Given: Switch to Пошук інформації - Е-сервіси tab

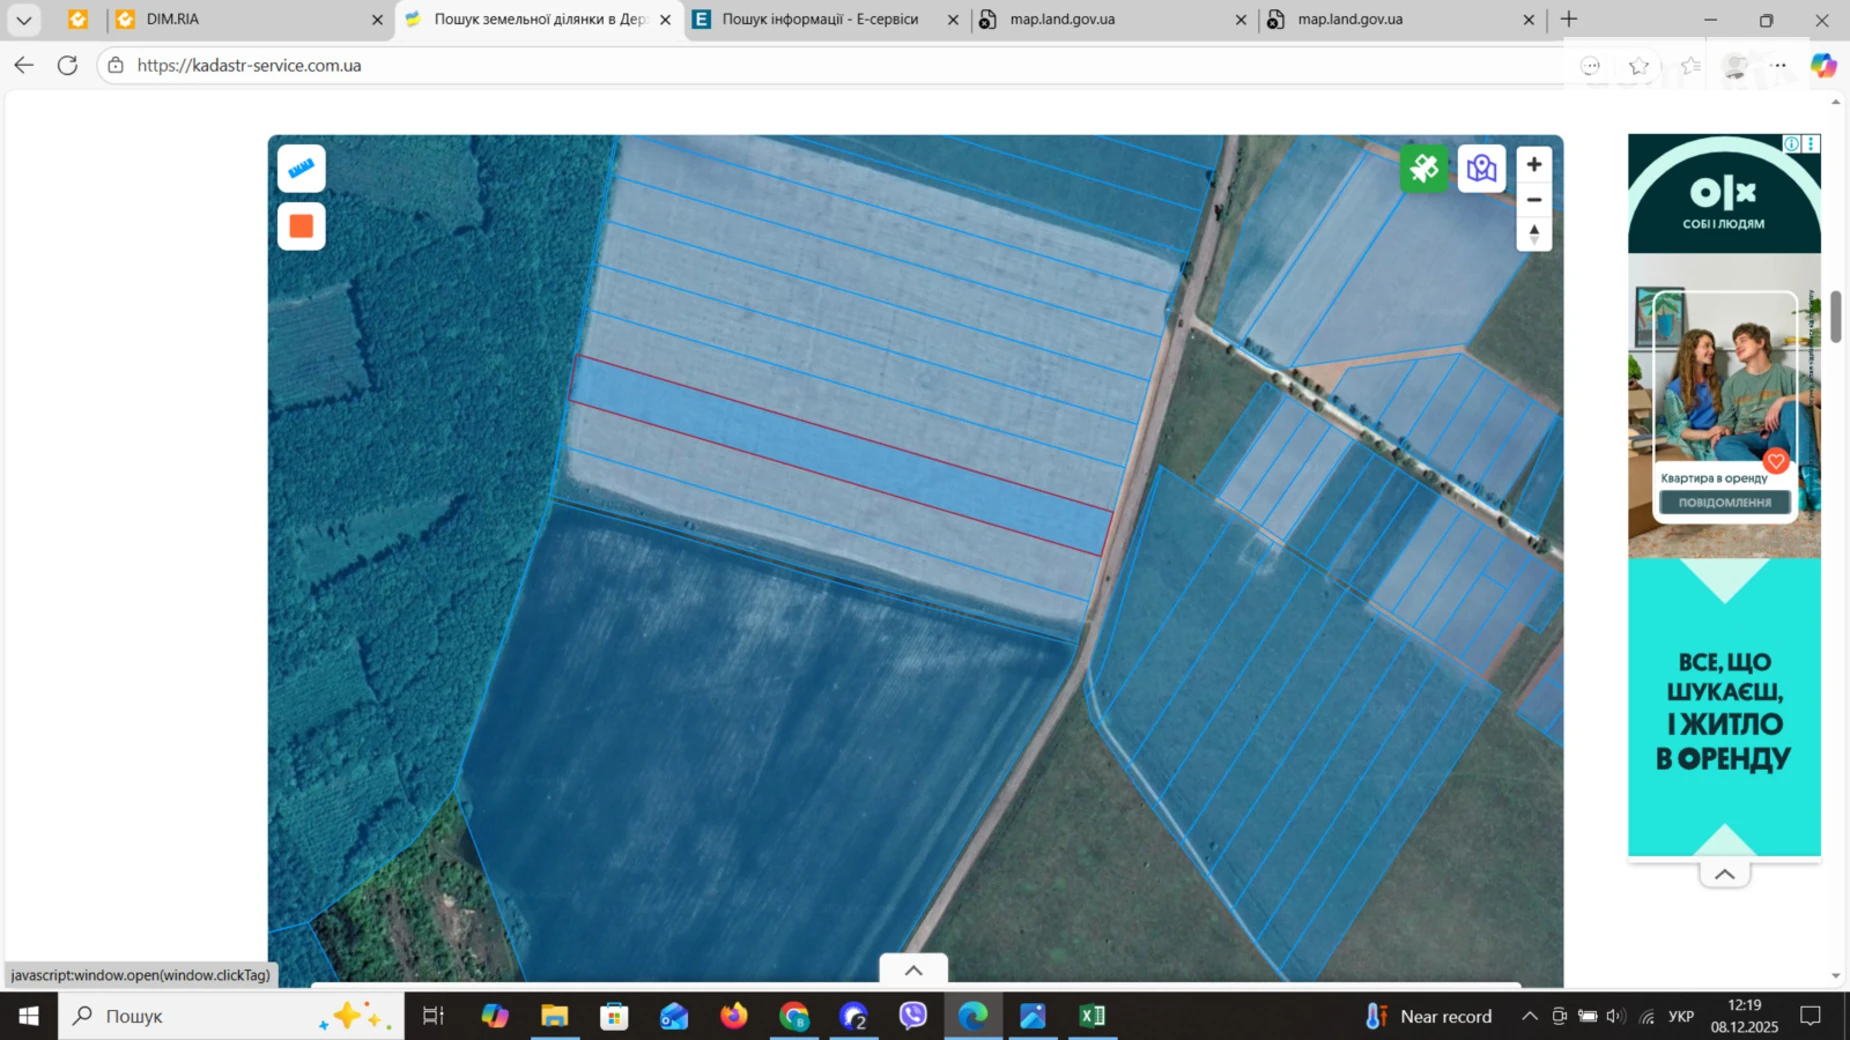Looking at the screenshot, I should point(820,19).
